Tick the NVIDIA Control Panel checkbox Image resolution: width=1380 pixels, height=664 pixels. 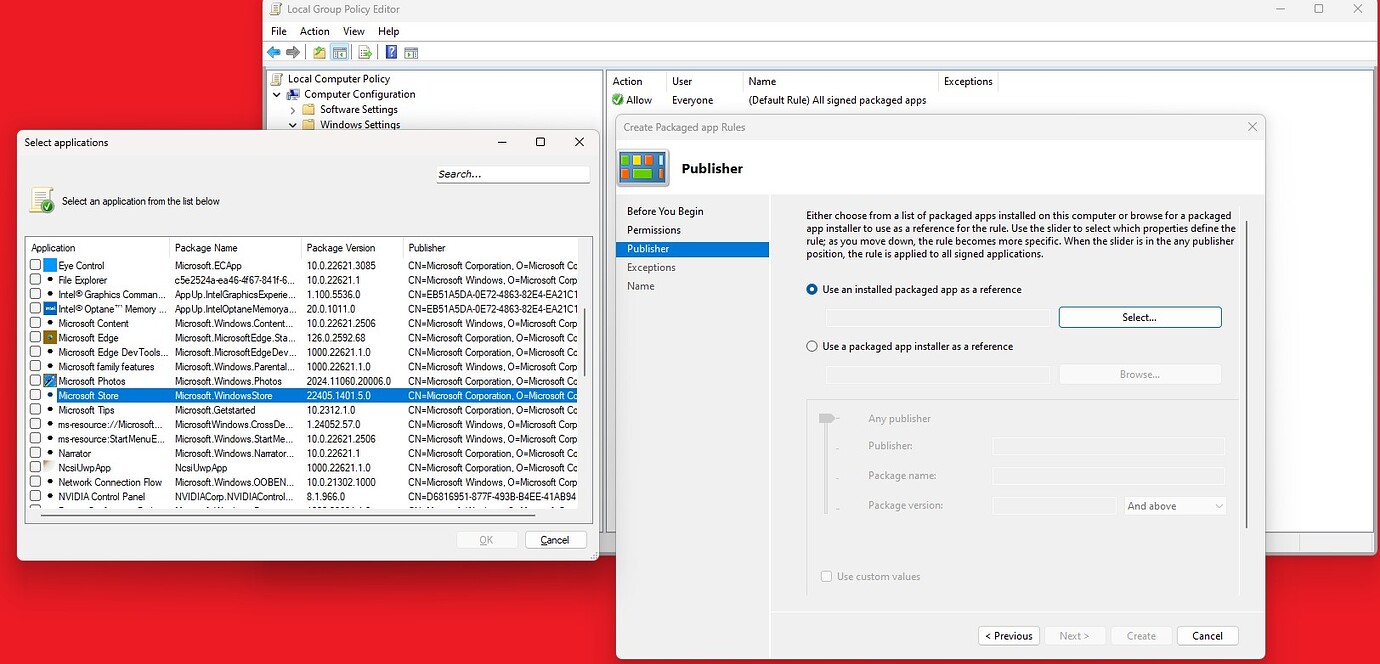(x=36, y=496)
